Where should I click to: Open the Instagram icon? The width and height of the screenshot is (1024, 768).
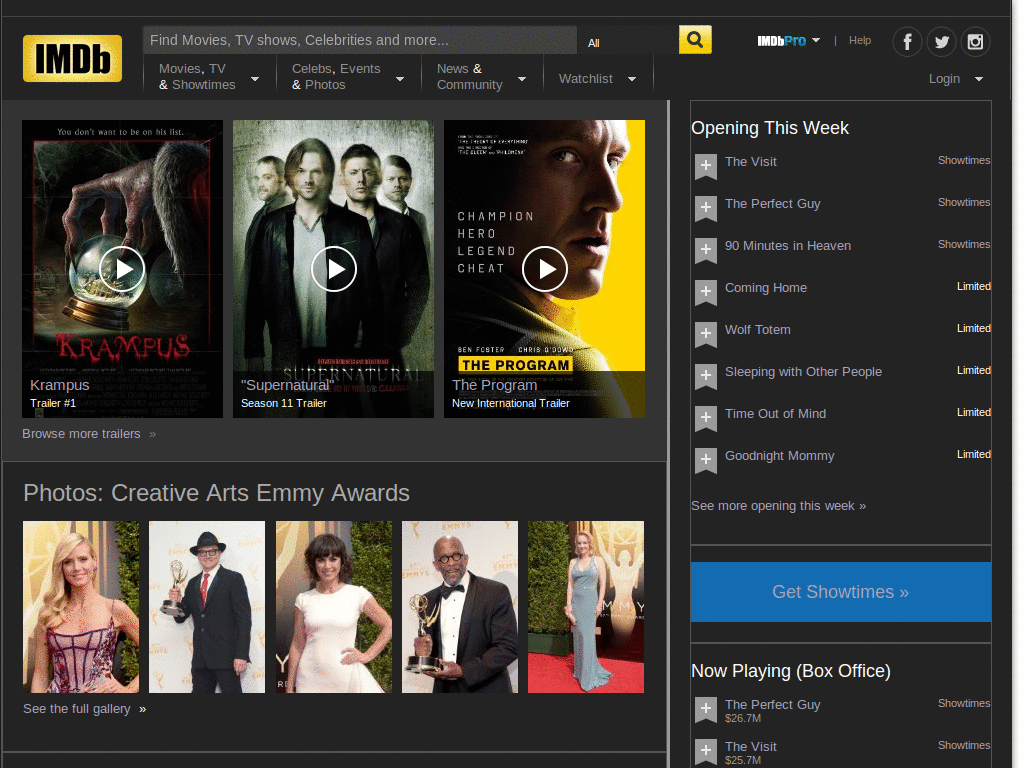(x=975, y=42)
